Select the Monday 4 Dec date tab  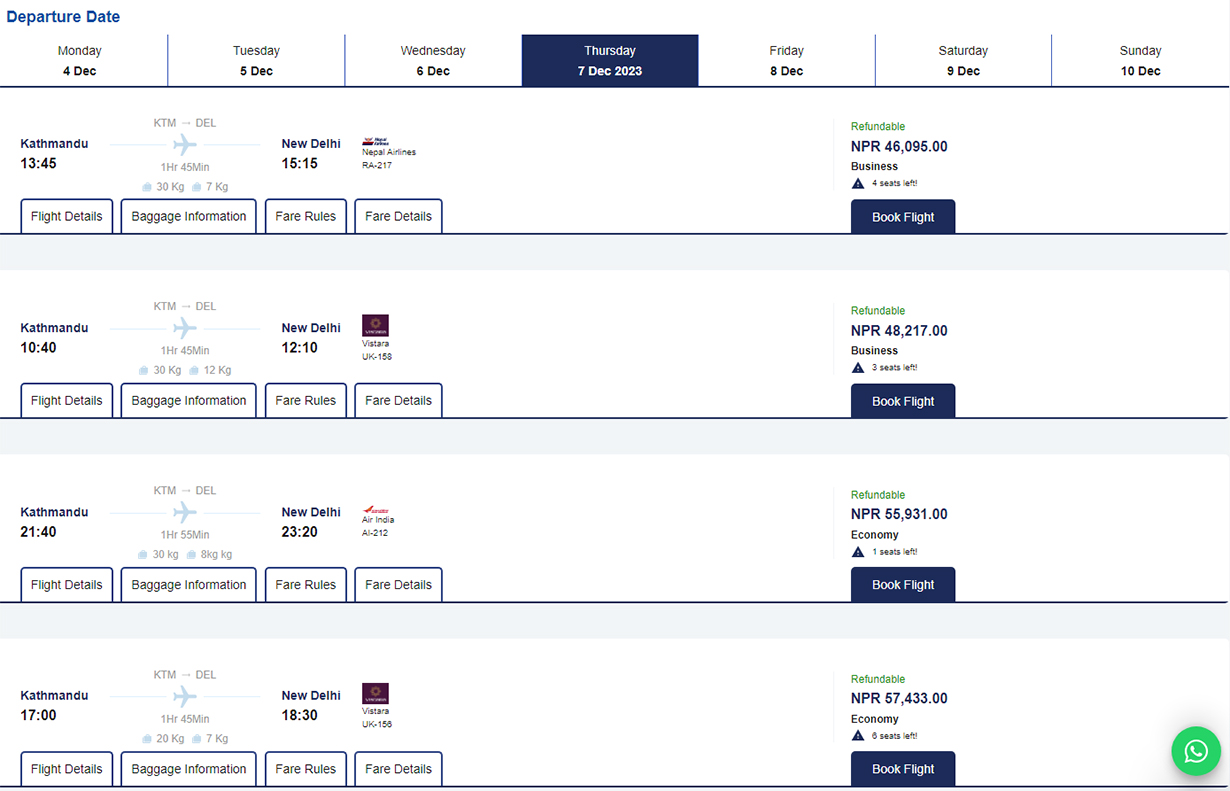(x=79, y=61)
